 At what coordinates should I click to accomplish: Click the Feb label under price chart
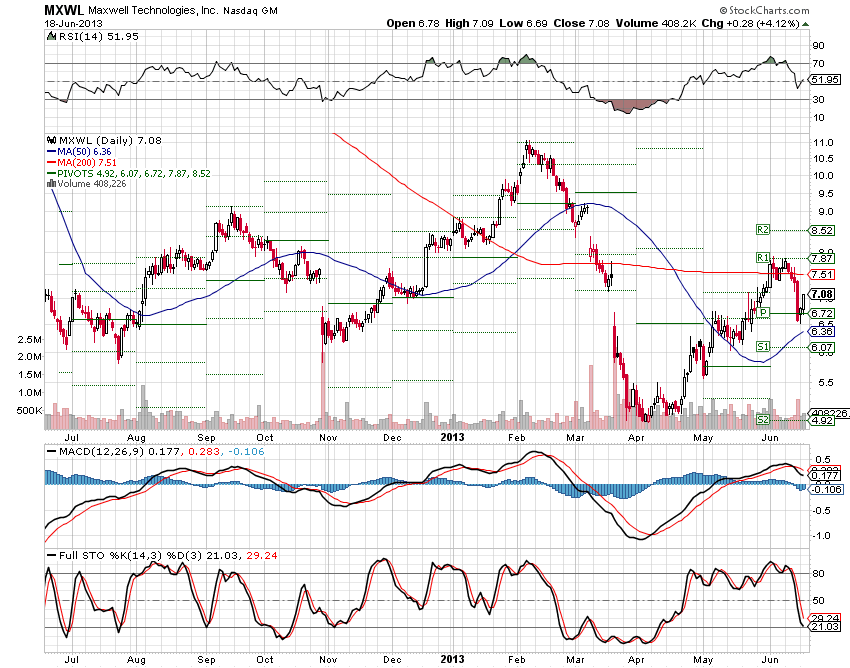point(516,438)
